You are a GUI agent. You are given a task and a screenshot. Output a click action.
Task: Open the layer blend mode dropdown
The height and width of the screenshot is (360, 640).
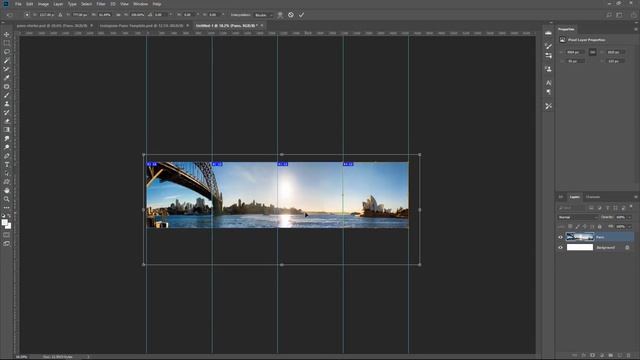tap(578, 217)
